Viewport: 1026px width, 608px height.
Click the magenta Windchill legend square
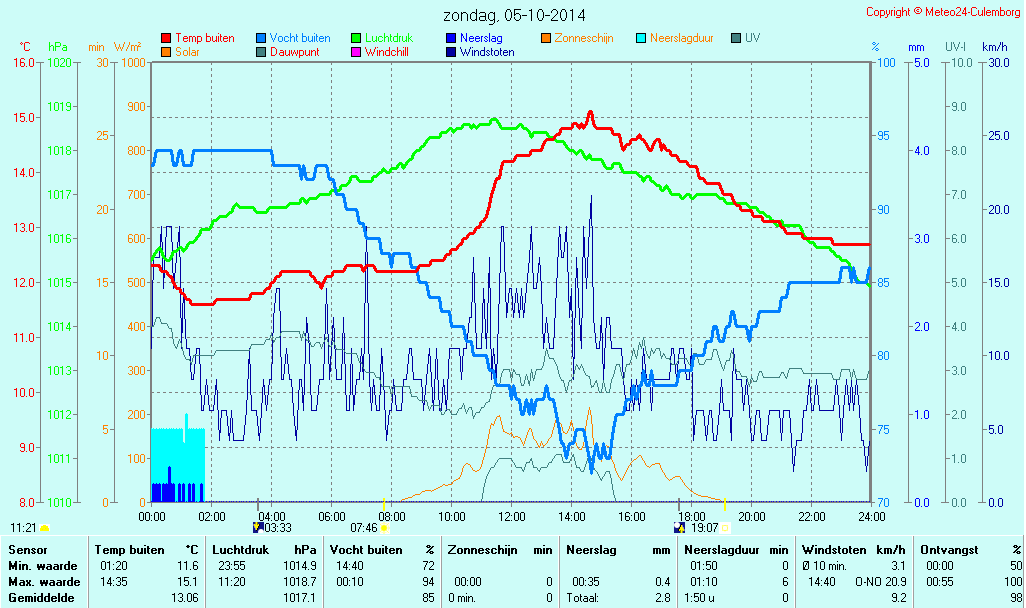356,52
